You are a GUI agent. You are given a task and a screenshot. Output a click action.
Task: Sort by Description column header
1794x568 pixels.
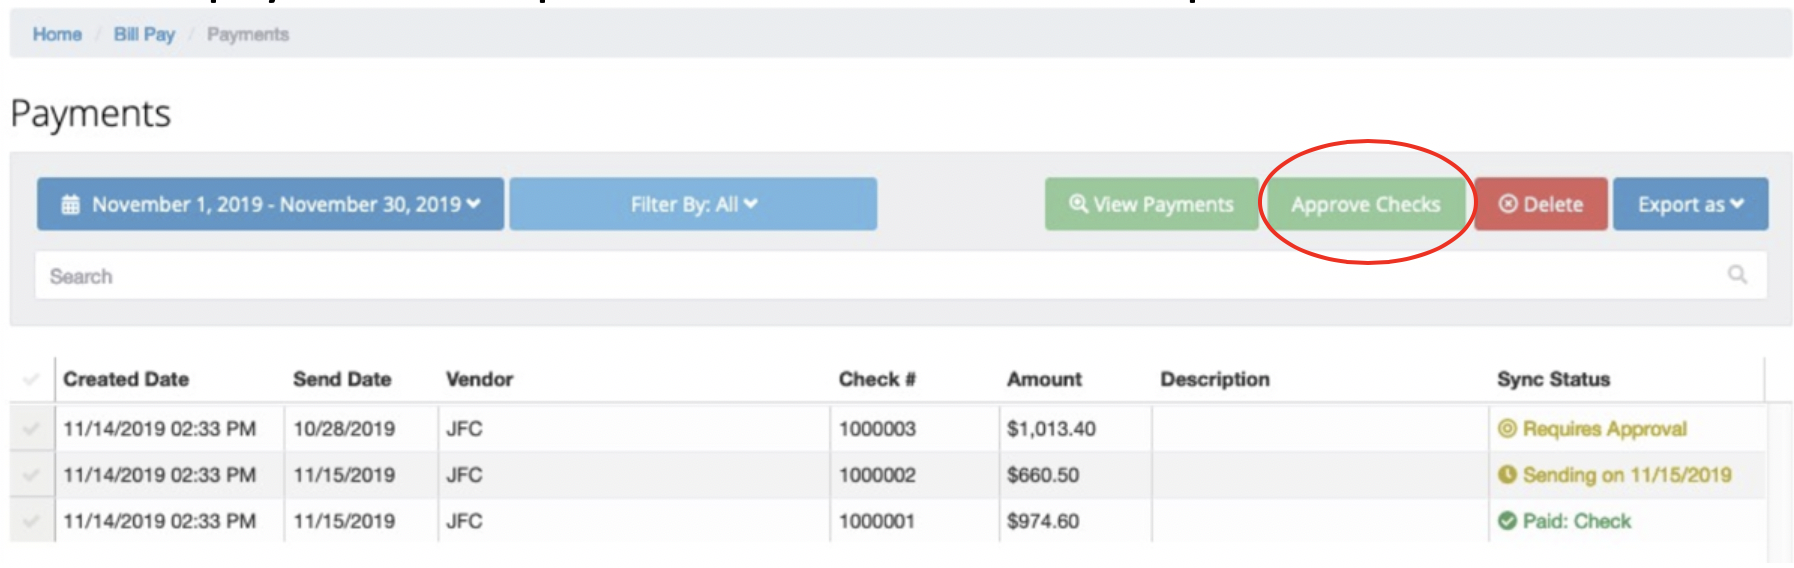coord(1215,379)
